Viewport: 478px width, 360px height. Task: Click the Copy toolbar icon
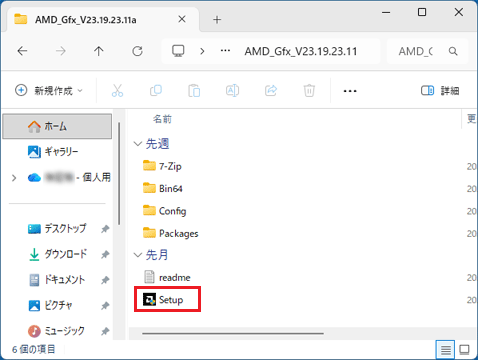156,90
